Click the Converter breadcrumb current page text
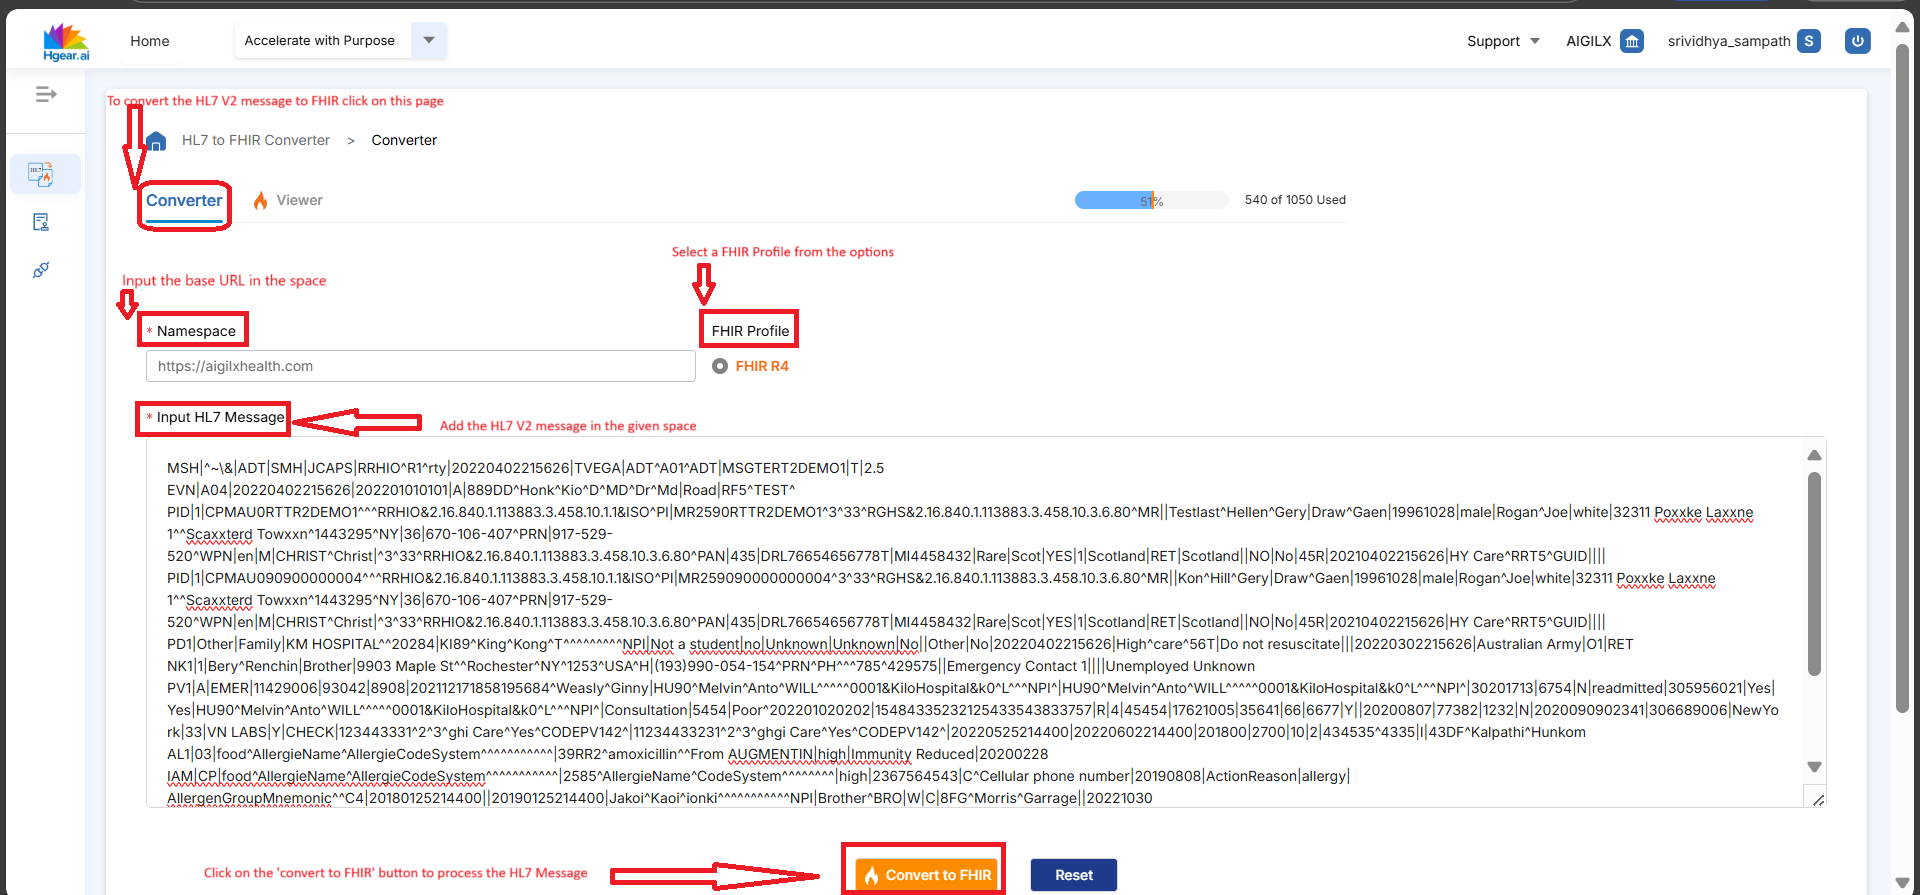 tap(404, 141)
